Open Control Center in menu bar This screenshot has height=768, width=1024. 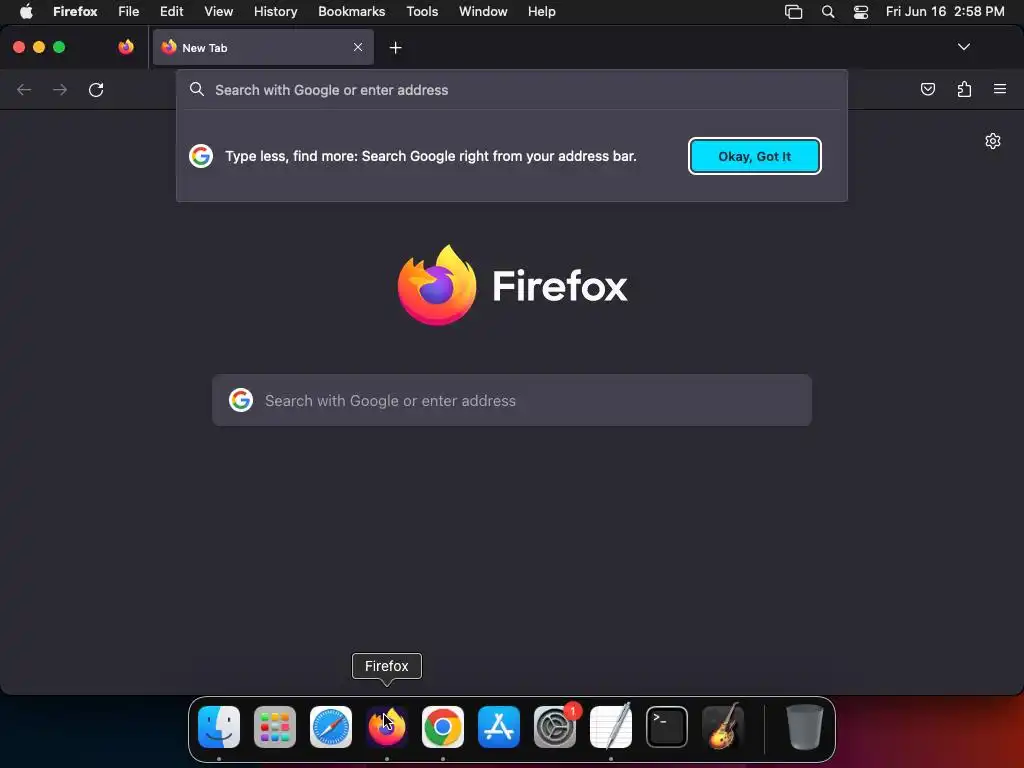click(861, 12)
